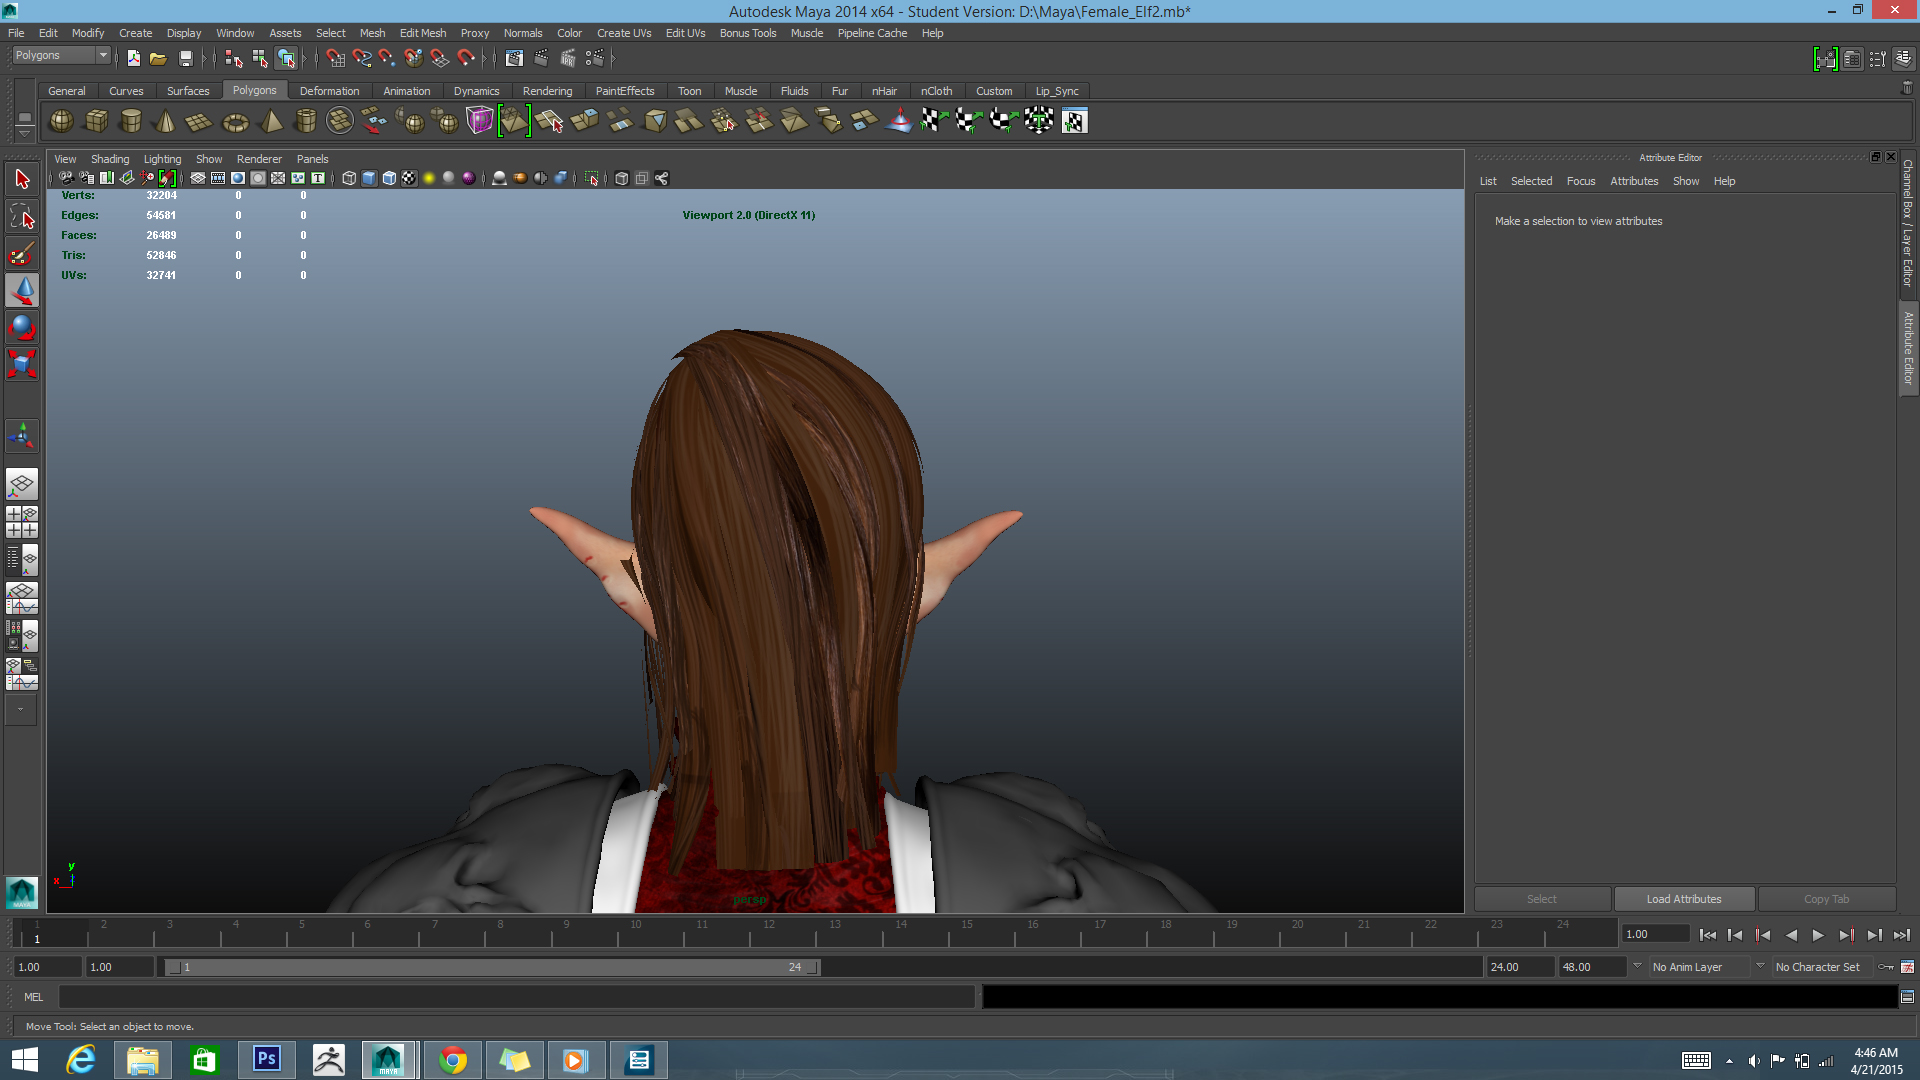Image resolution: width=1920 pixels, height=1080 pixels.
Task: Toggle Snap to grids
Action: coord(335,58)
